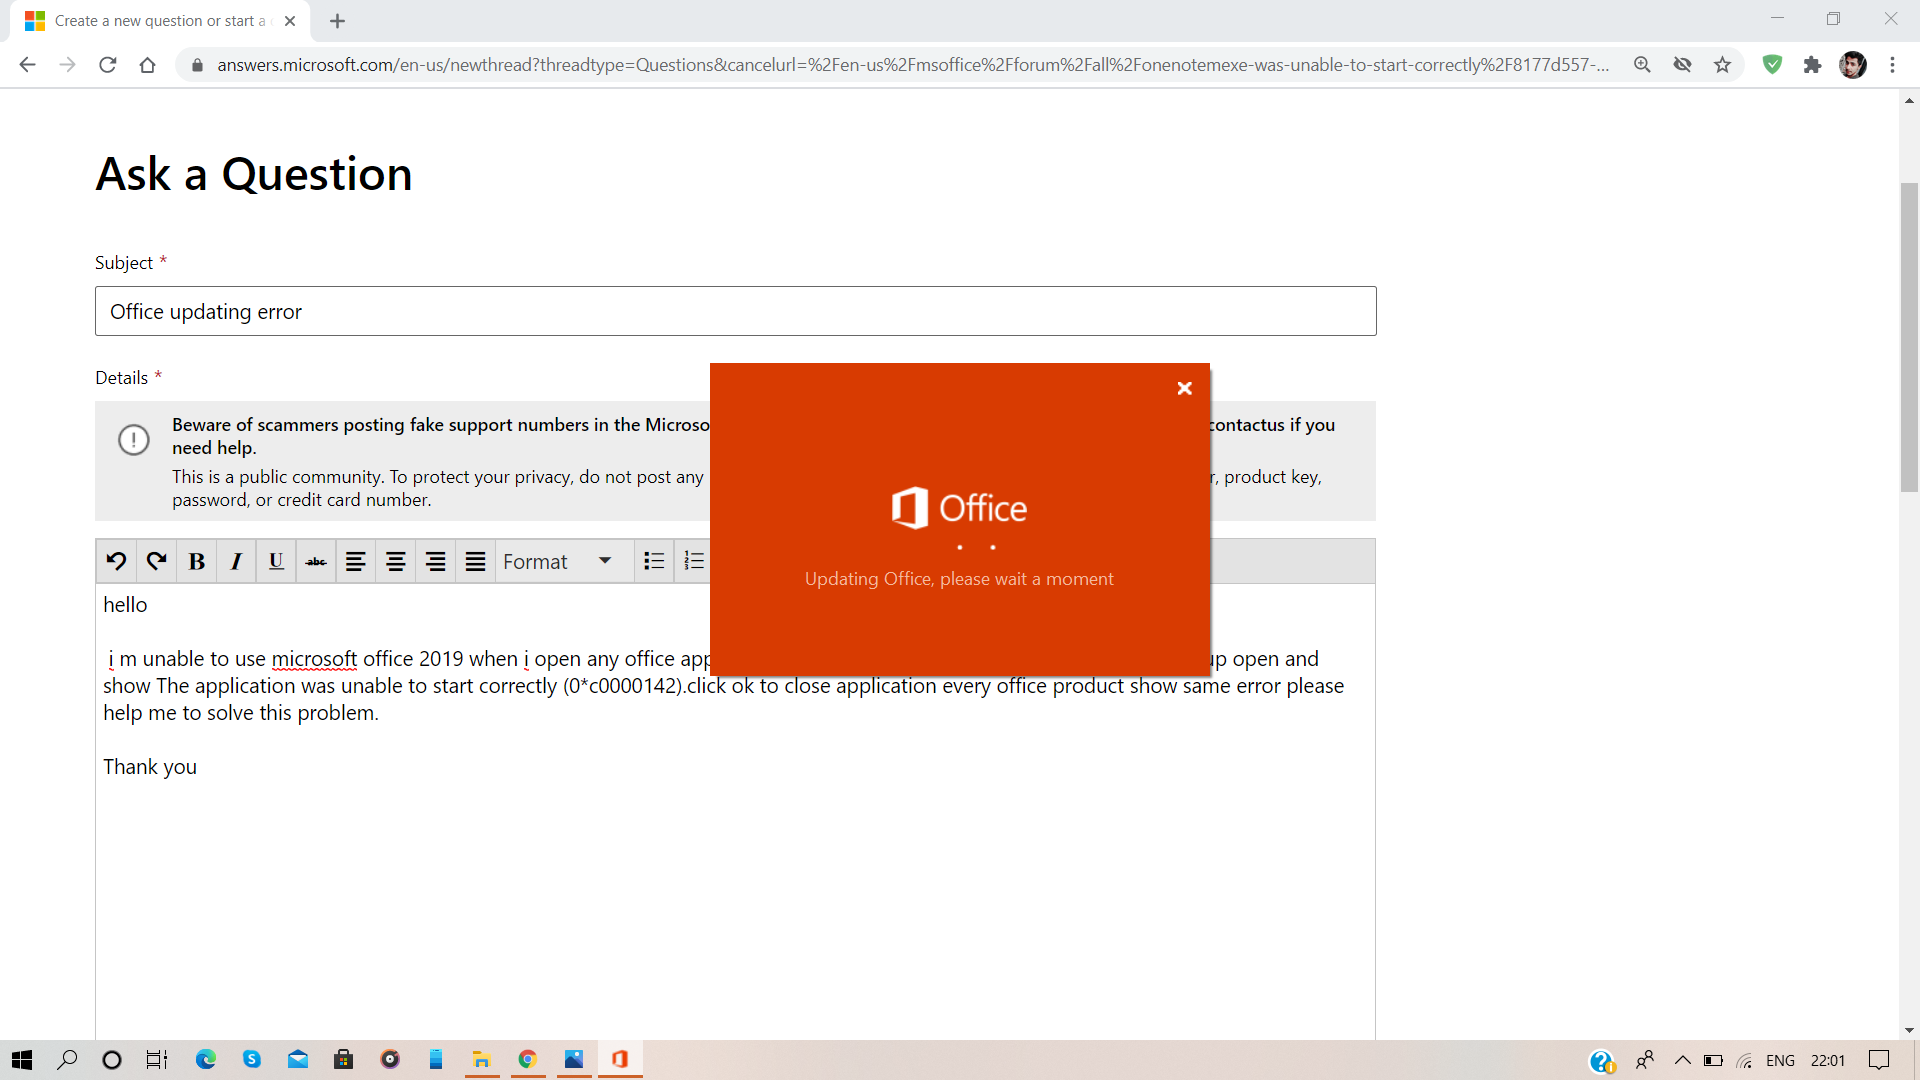
Task: Click the Strikethrough formatting icon
Action: pos(314,560)
